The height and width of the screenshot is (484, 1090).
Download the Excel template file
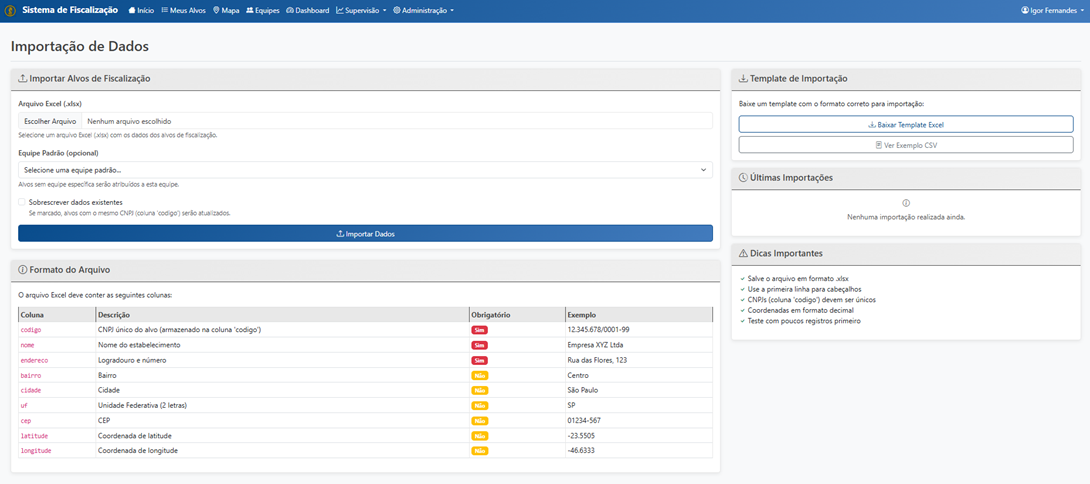coord(906,125)
